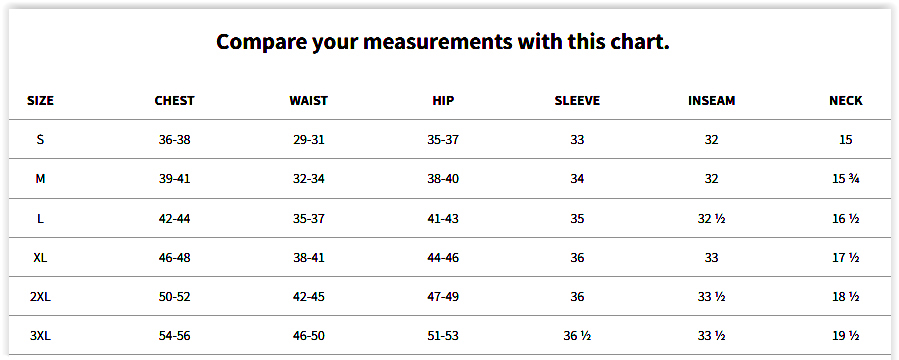Select the HIP column header
Image resolution: width=899 pixels, height=360 pixels.
[x=443, y=101]
